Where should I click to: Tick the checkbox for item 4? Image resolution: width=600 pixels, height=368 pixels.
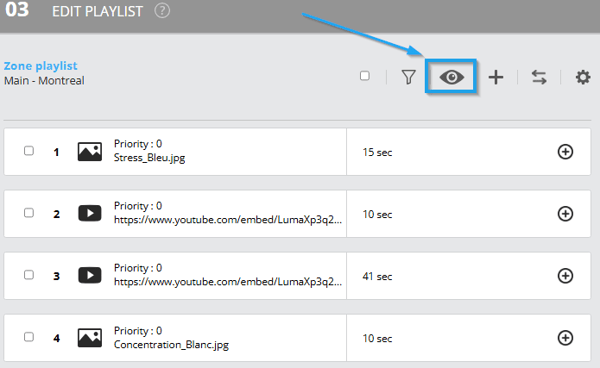[x=29, y=337]
